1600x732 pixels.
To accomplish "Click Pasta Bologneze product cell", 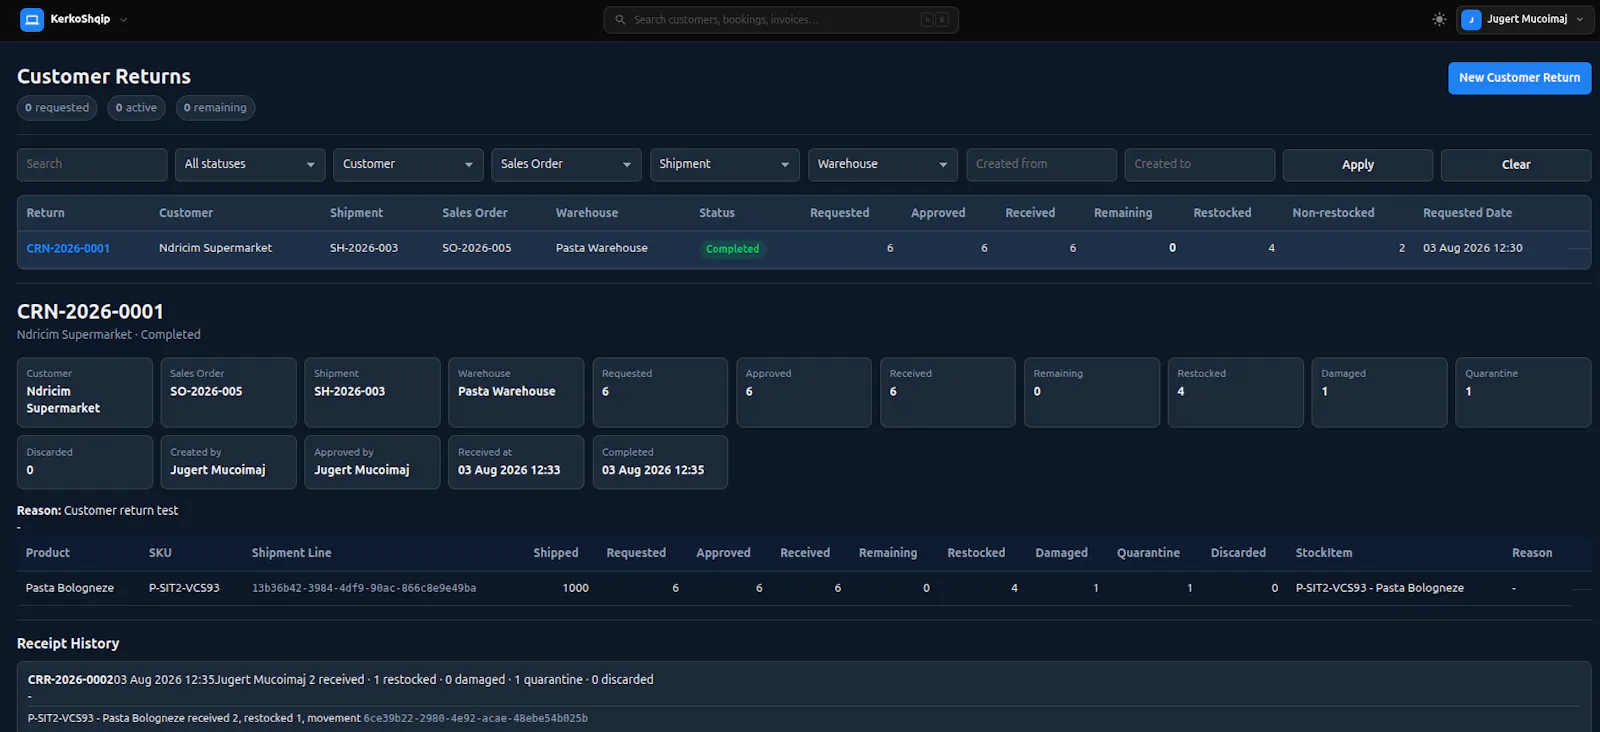I will pyautogui.click(x=70, y=588).
